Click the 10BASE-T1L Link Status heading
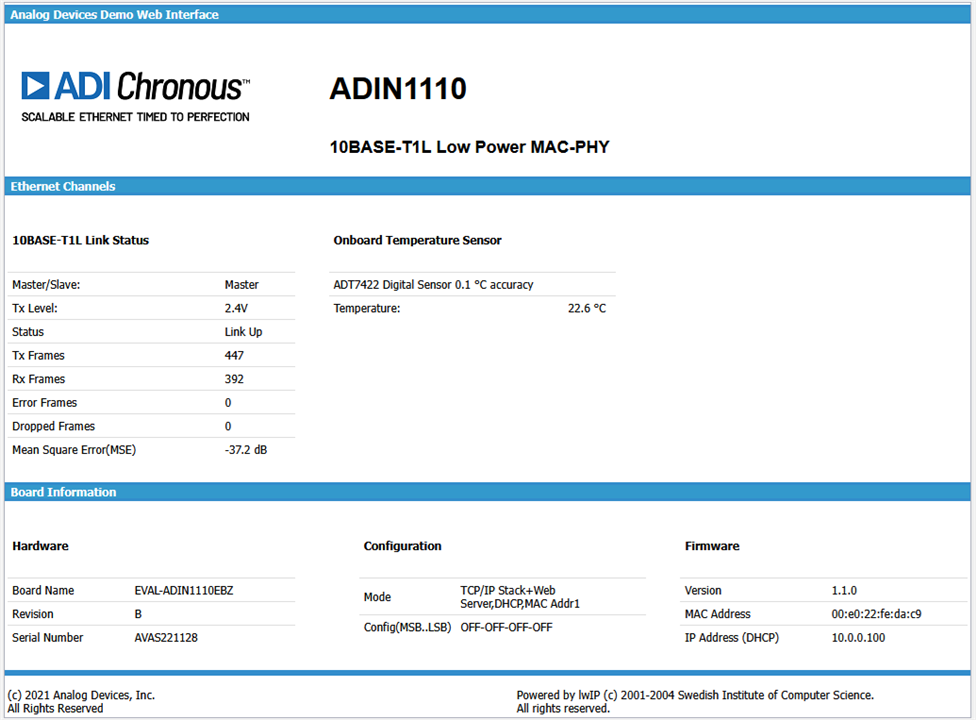The image size is (976, 720). (81, 240)
